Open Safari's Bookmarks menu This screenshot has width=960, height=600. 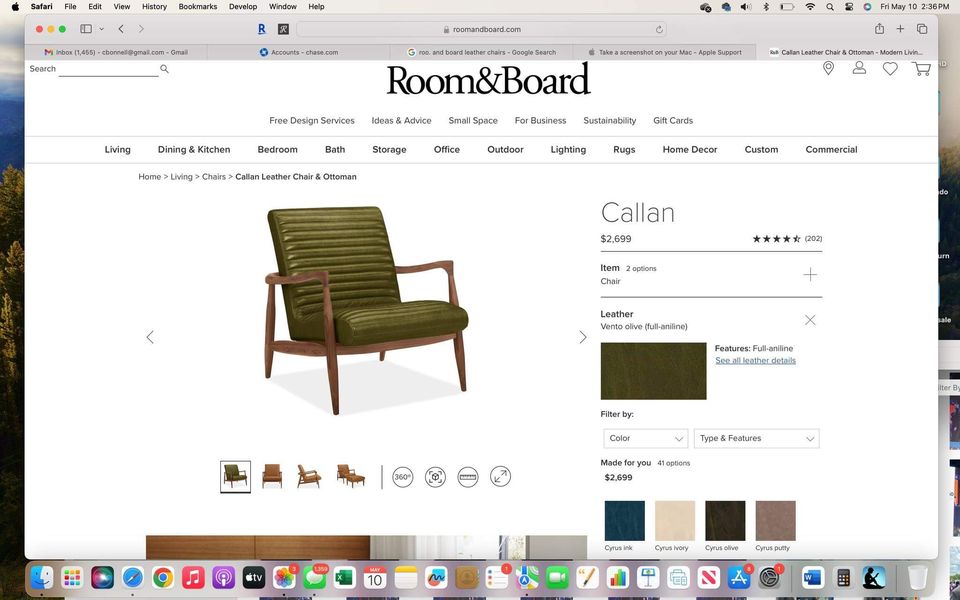point(197,6)
